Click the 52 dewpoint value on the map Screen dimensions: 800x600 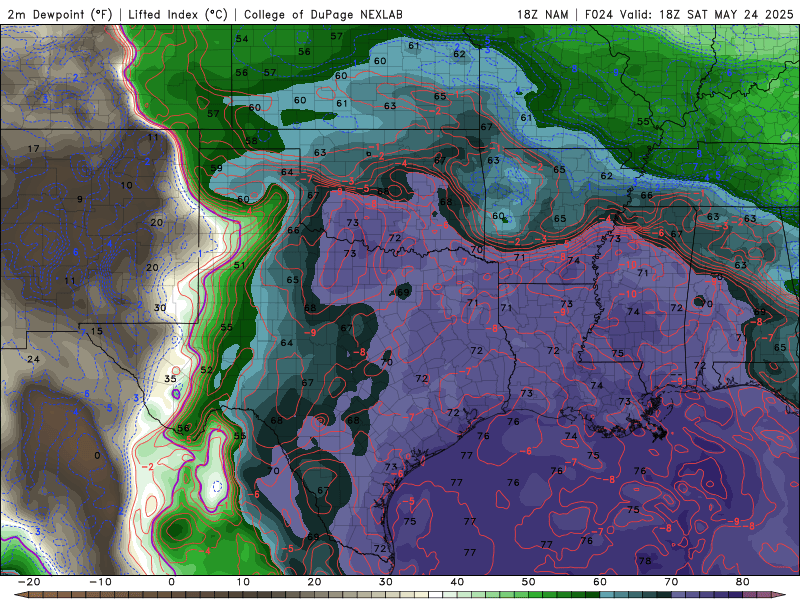point(206,369)
